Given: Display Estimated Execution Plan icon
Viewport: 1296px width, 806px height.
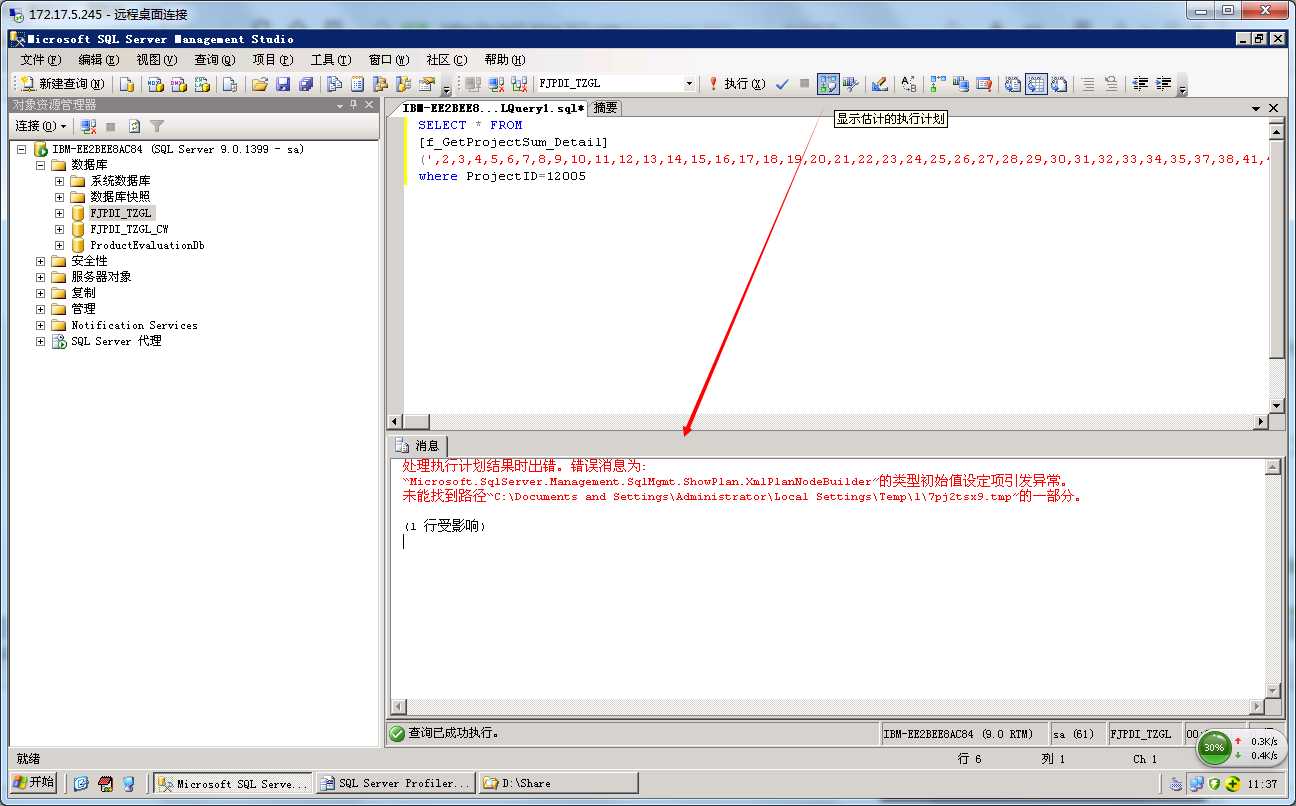Looking at the screenshot, I should click(x=828, y=84).
